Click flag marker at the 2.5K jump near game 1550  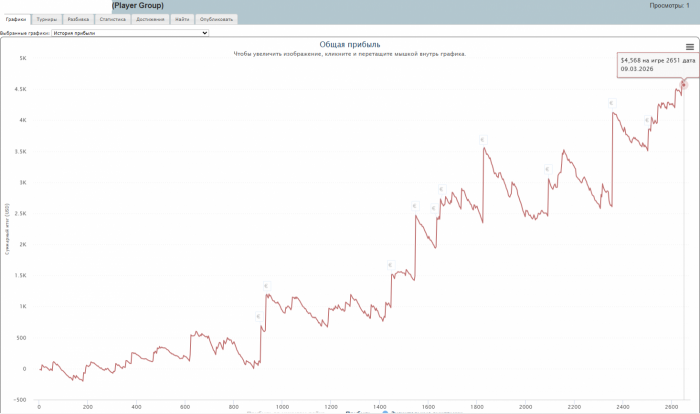pos(415,206)
